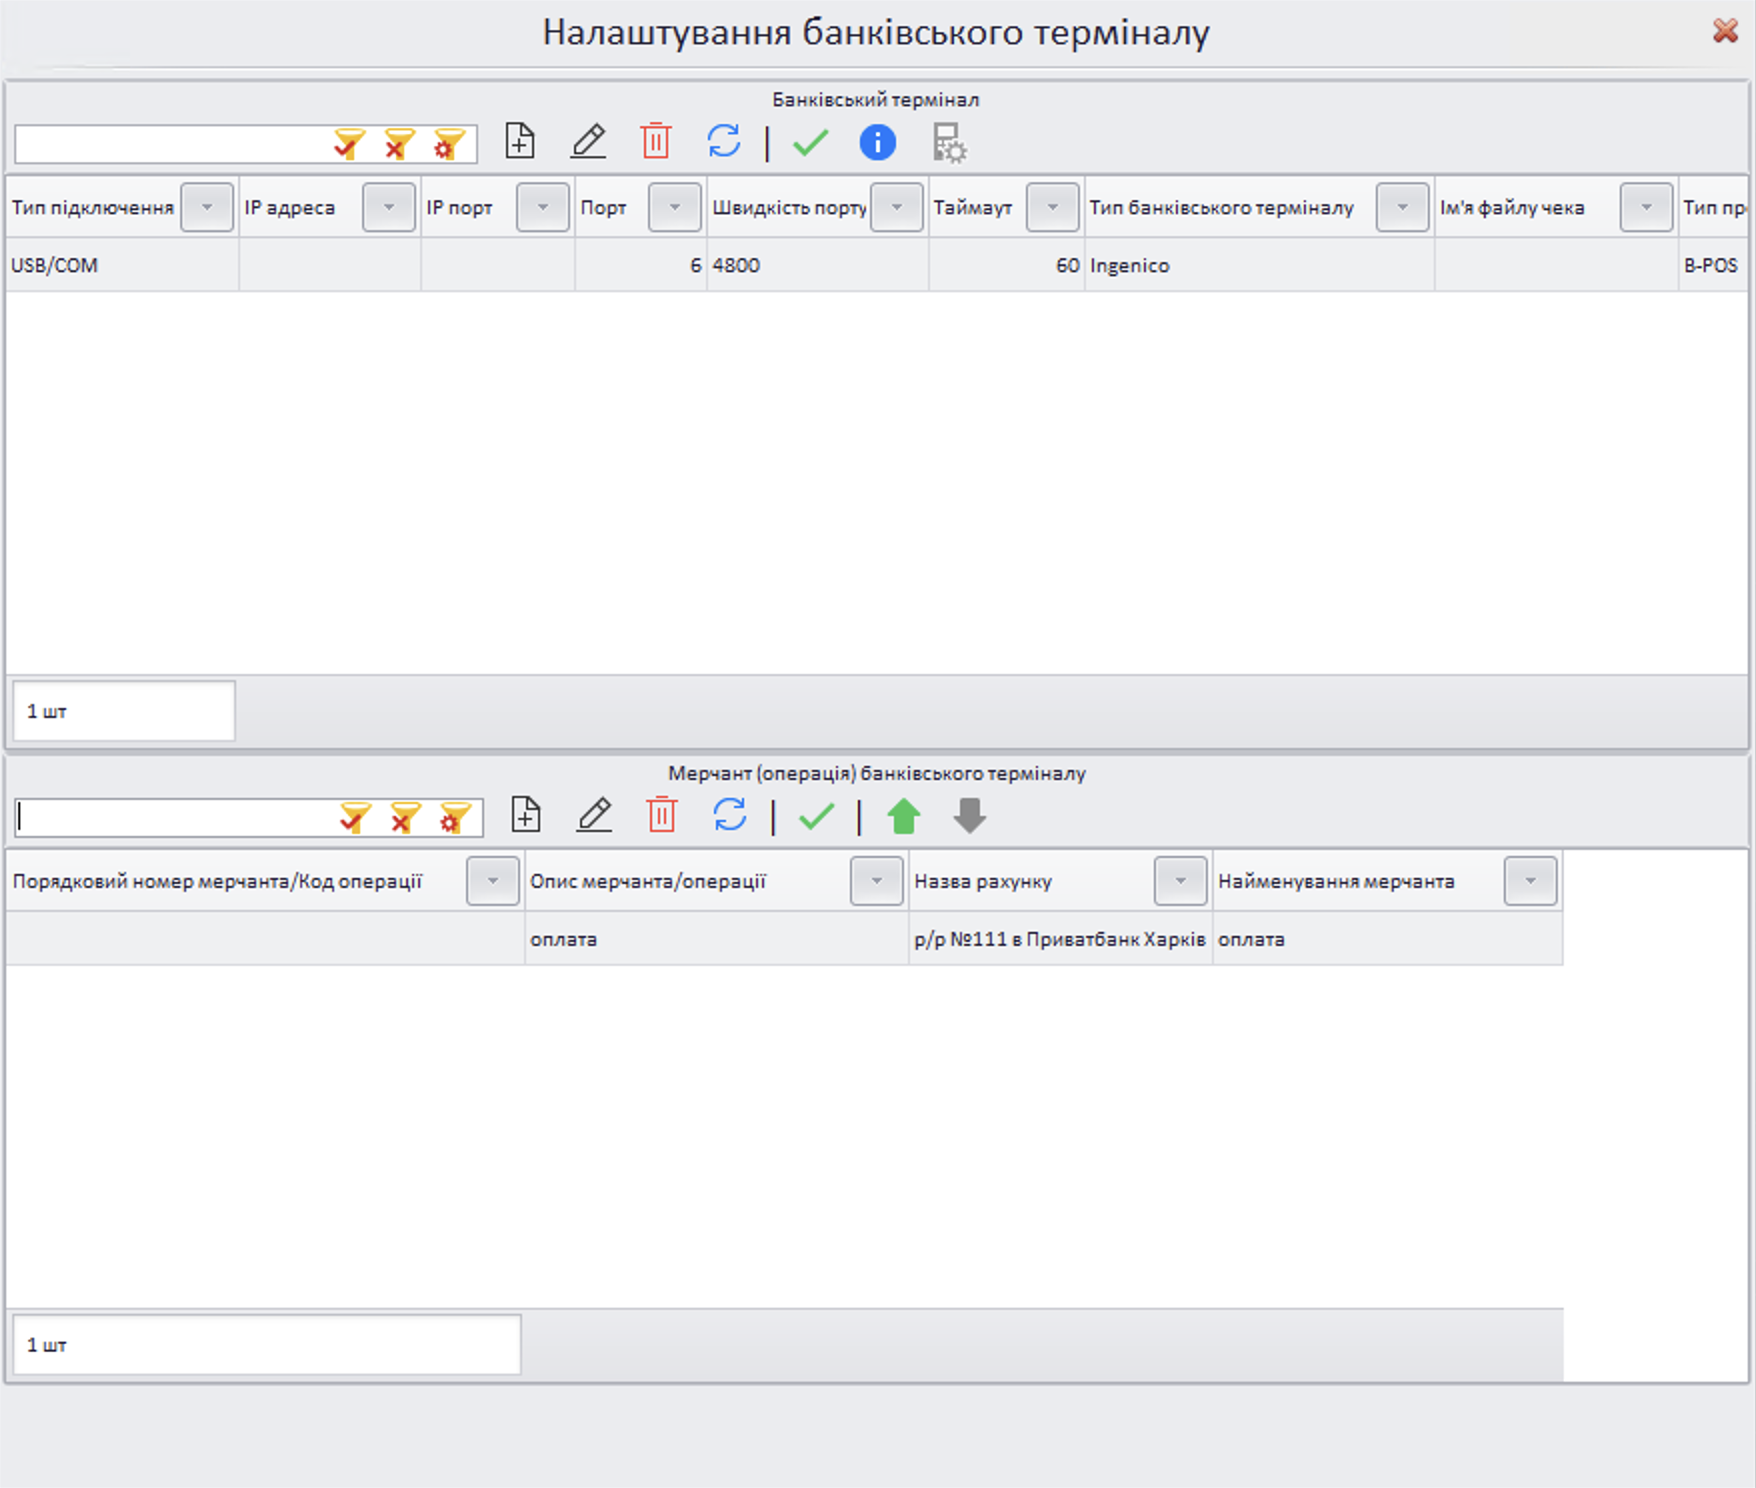The height and width of the screenshot is (1488, 1756).
Task: Click the bank terminal '1 шт' count
Action: click(124, 711)
